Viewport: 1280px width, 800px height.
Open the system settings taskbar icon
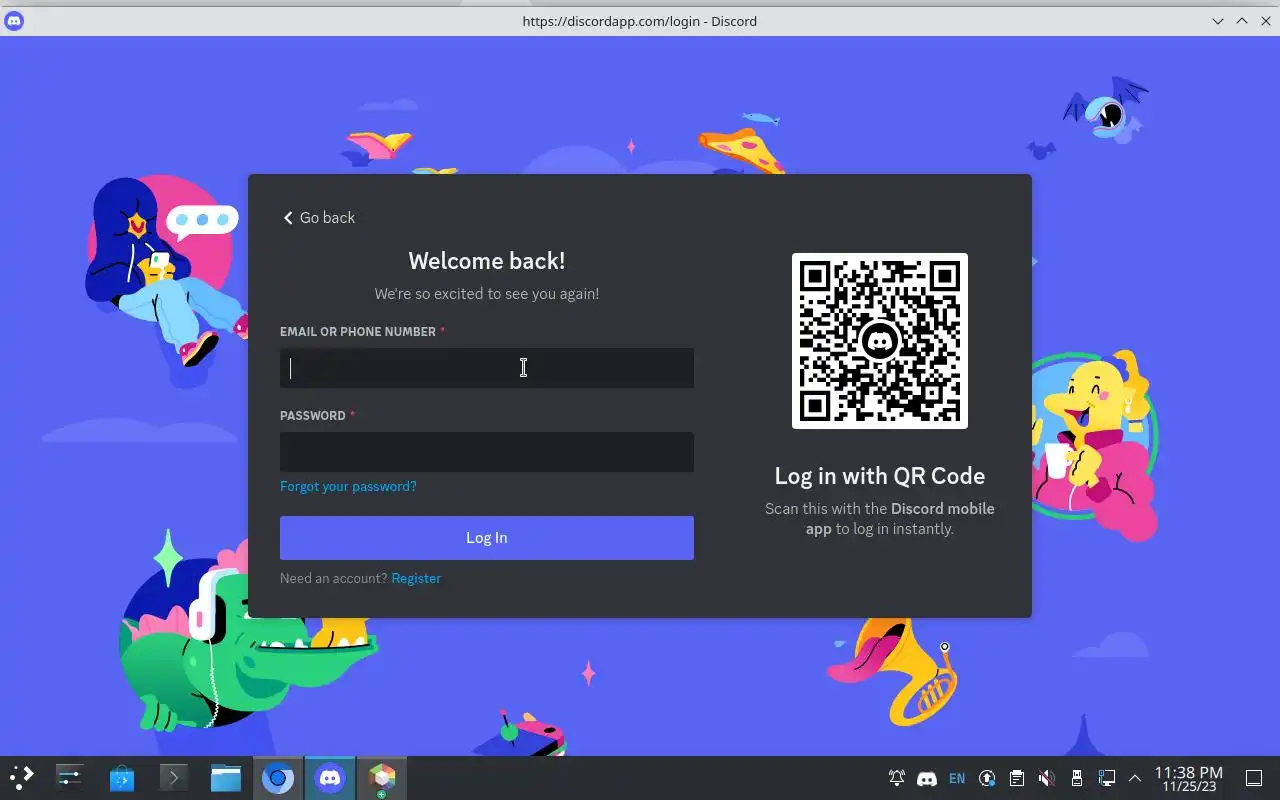69,777
